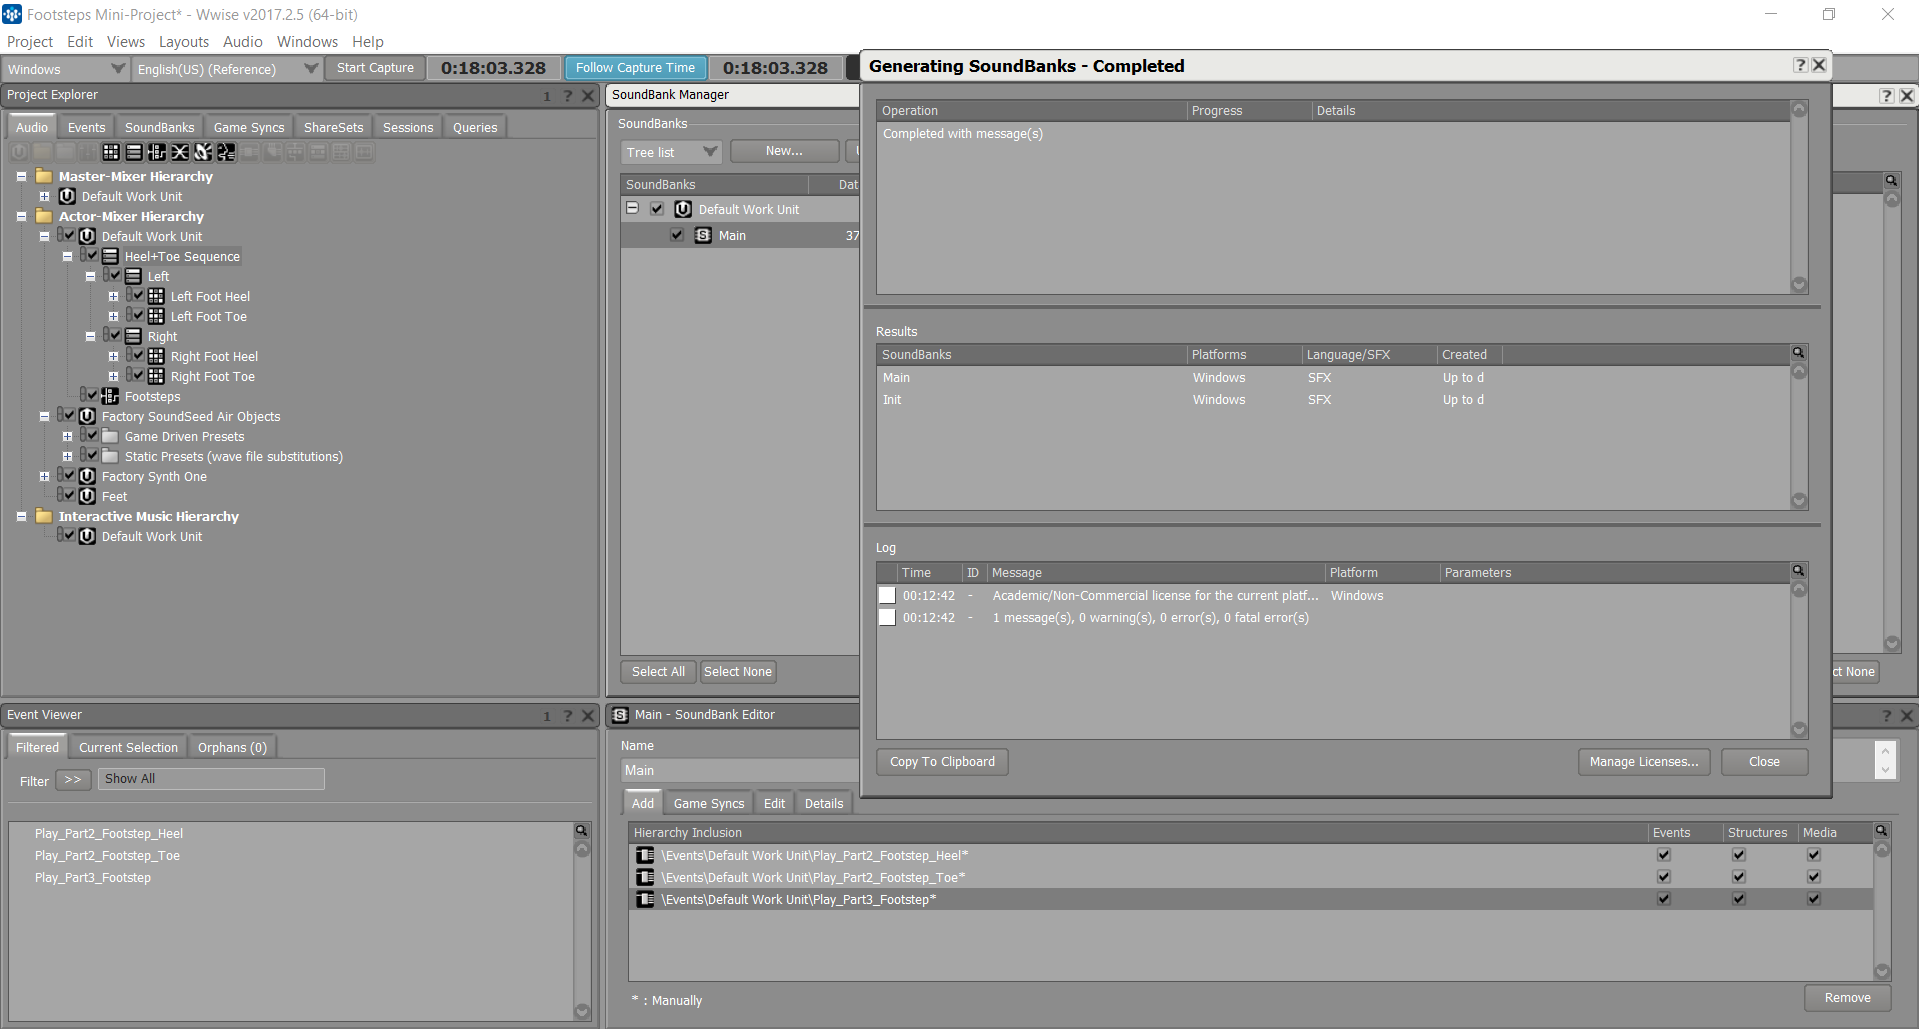Open the Game Syncs tab in SoundBank Editor

[x=709, y=803]
